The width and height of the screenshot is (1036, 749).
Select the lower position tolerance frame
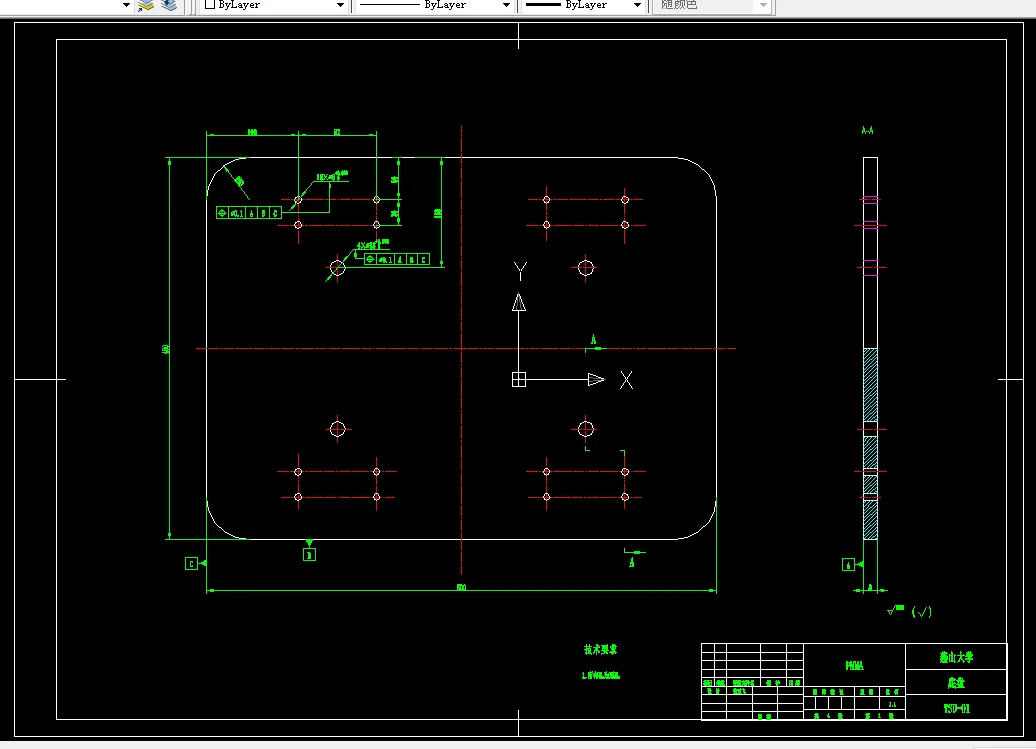coord(396,260)
